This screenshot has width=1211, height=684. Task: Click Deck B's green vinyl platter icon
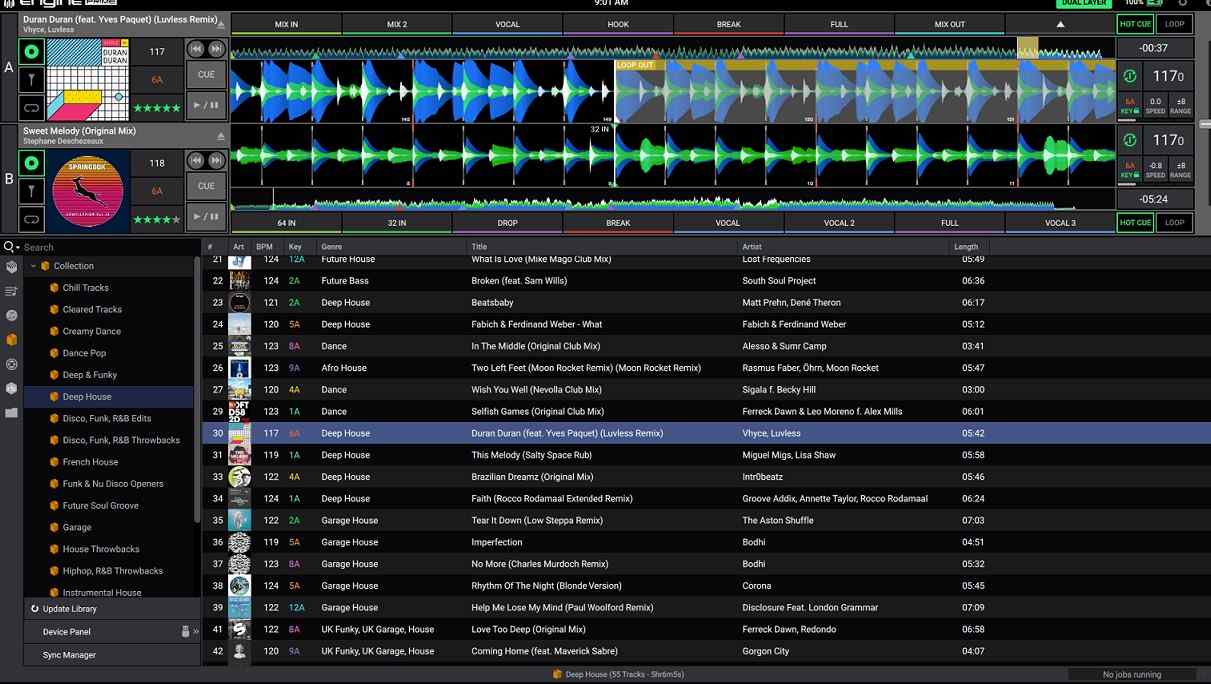(32, 163)
